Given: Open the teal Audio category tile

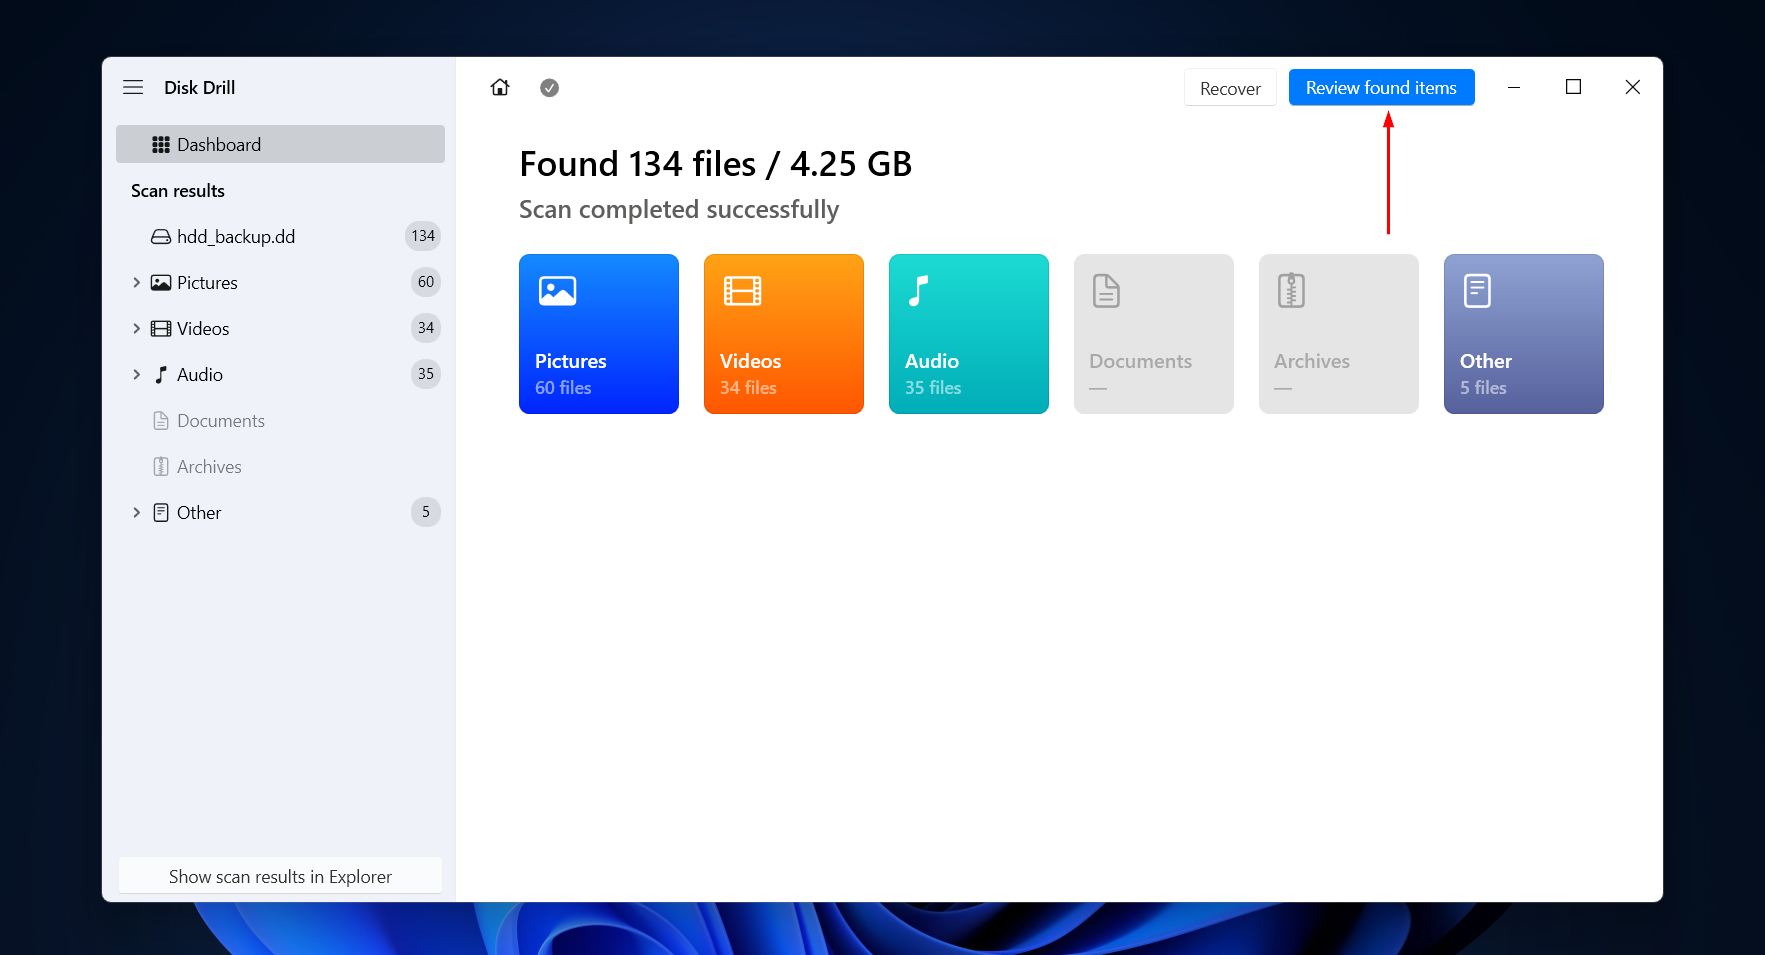Looking at the screenshot, I should (968, 334).
